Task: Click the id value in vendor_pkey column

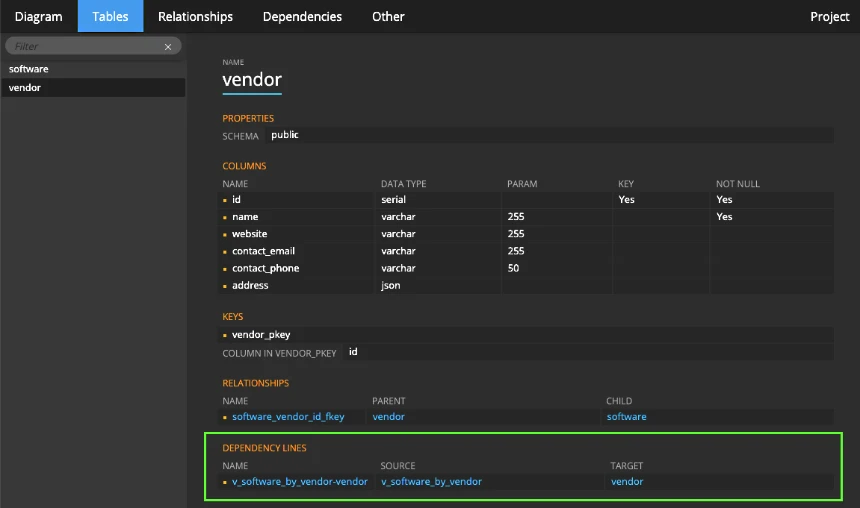Action: pyautogui.click(x=353, y=352)
